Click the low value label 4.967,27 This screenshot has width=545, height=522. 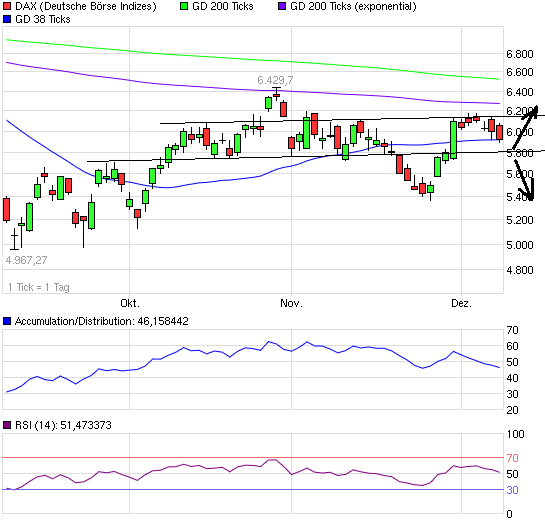26,260
